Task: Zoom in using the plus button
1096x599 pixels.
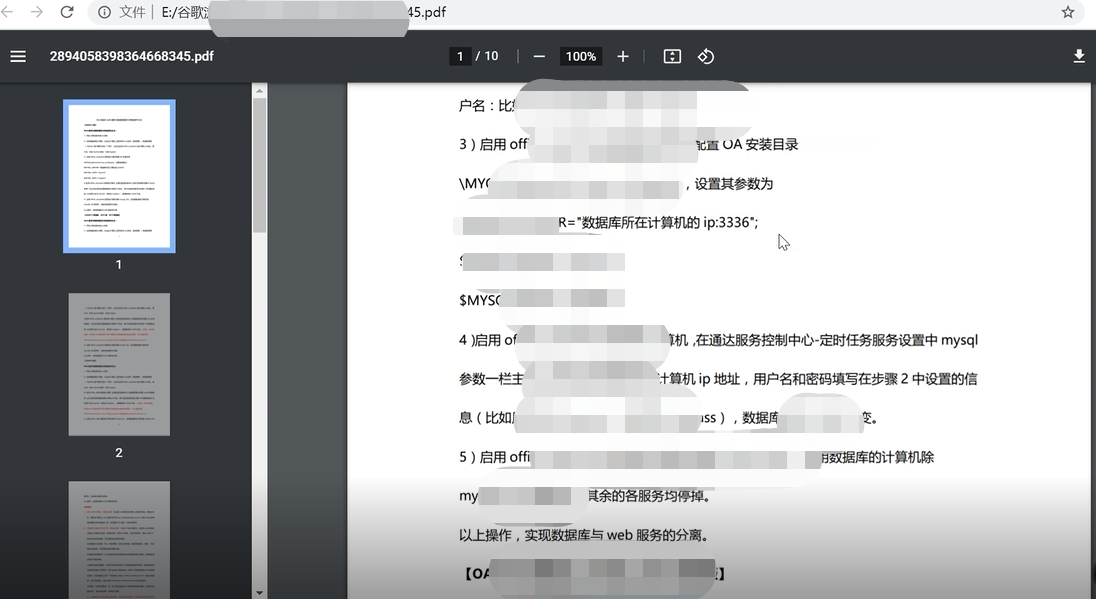Action: click(x=623, y=57)
